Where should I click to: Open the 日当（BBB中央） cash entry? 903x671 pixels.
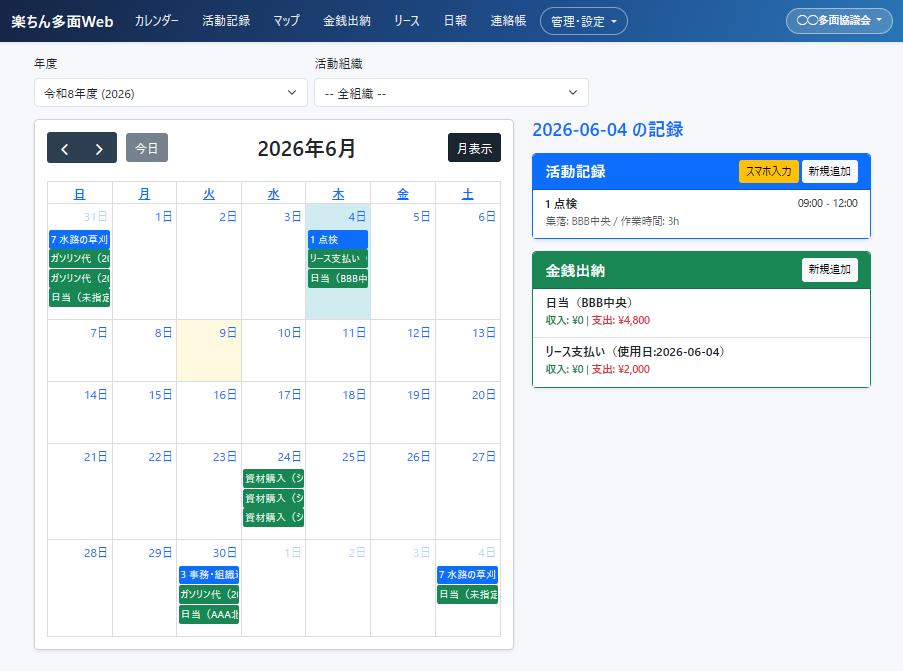click(x=701, y=312)
